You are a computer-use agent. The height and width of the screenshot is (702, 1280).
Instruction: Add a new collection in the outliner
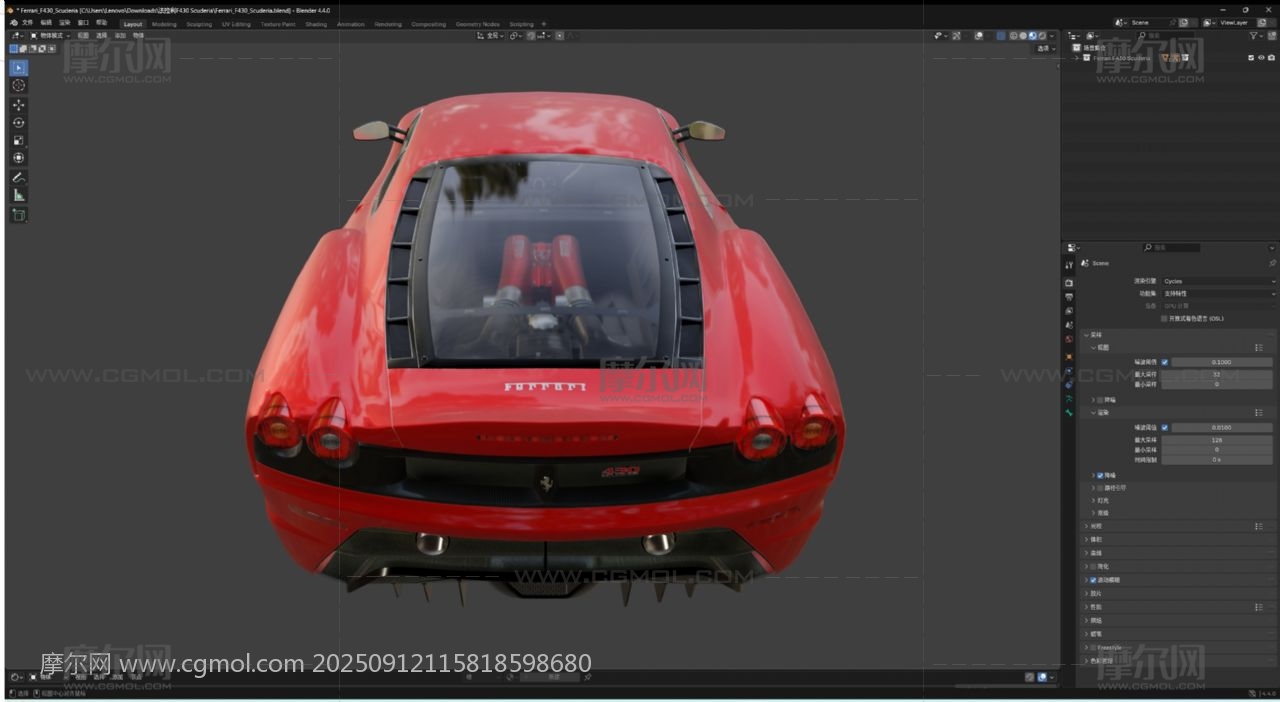(x=1270, y=36)
